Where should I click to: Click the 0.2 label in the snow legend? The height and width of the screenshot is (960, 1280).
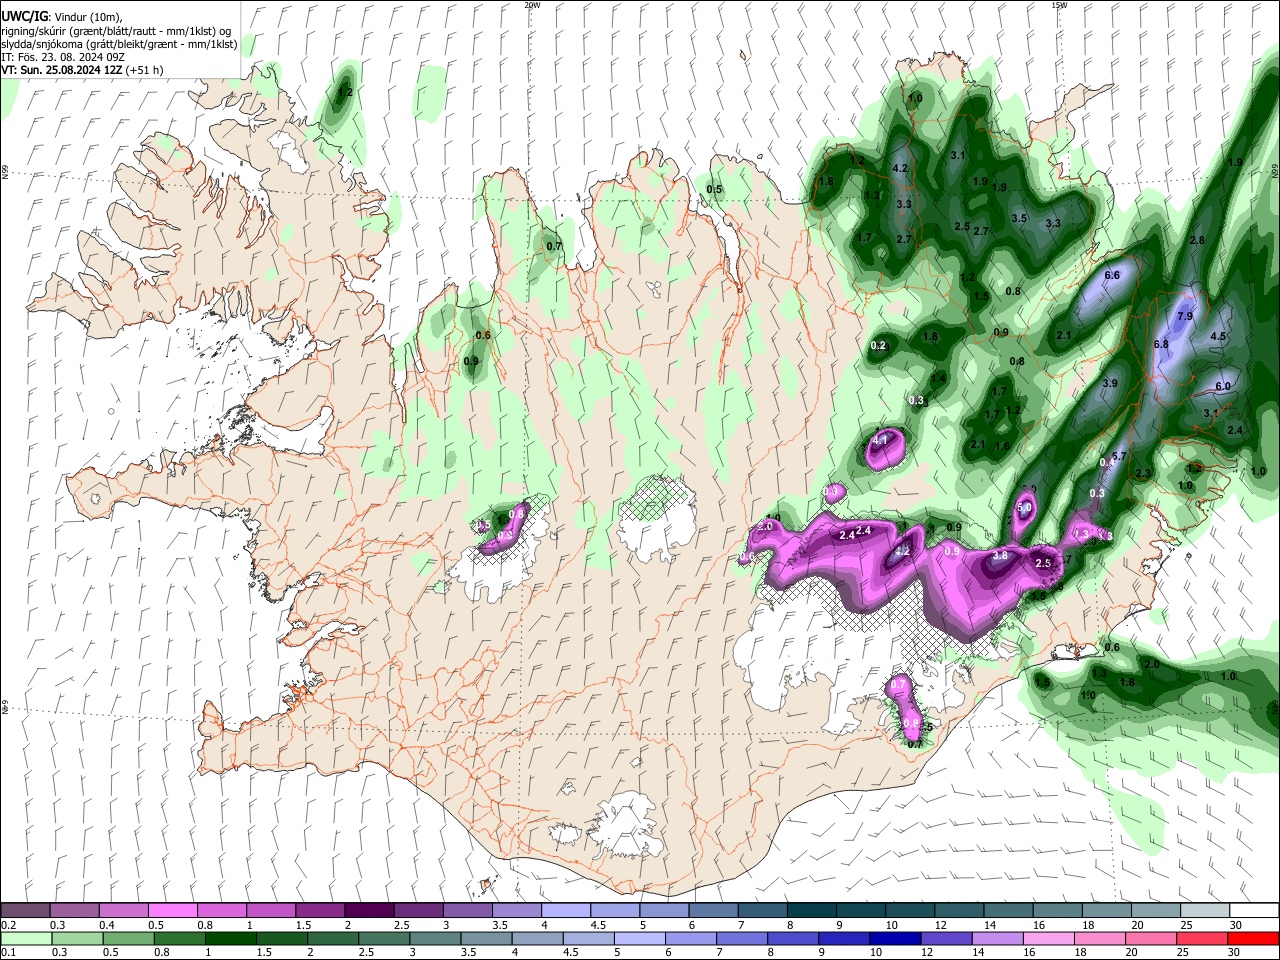point(8,925)
